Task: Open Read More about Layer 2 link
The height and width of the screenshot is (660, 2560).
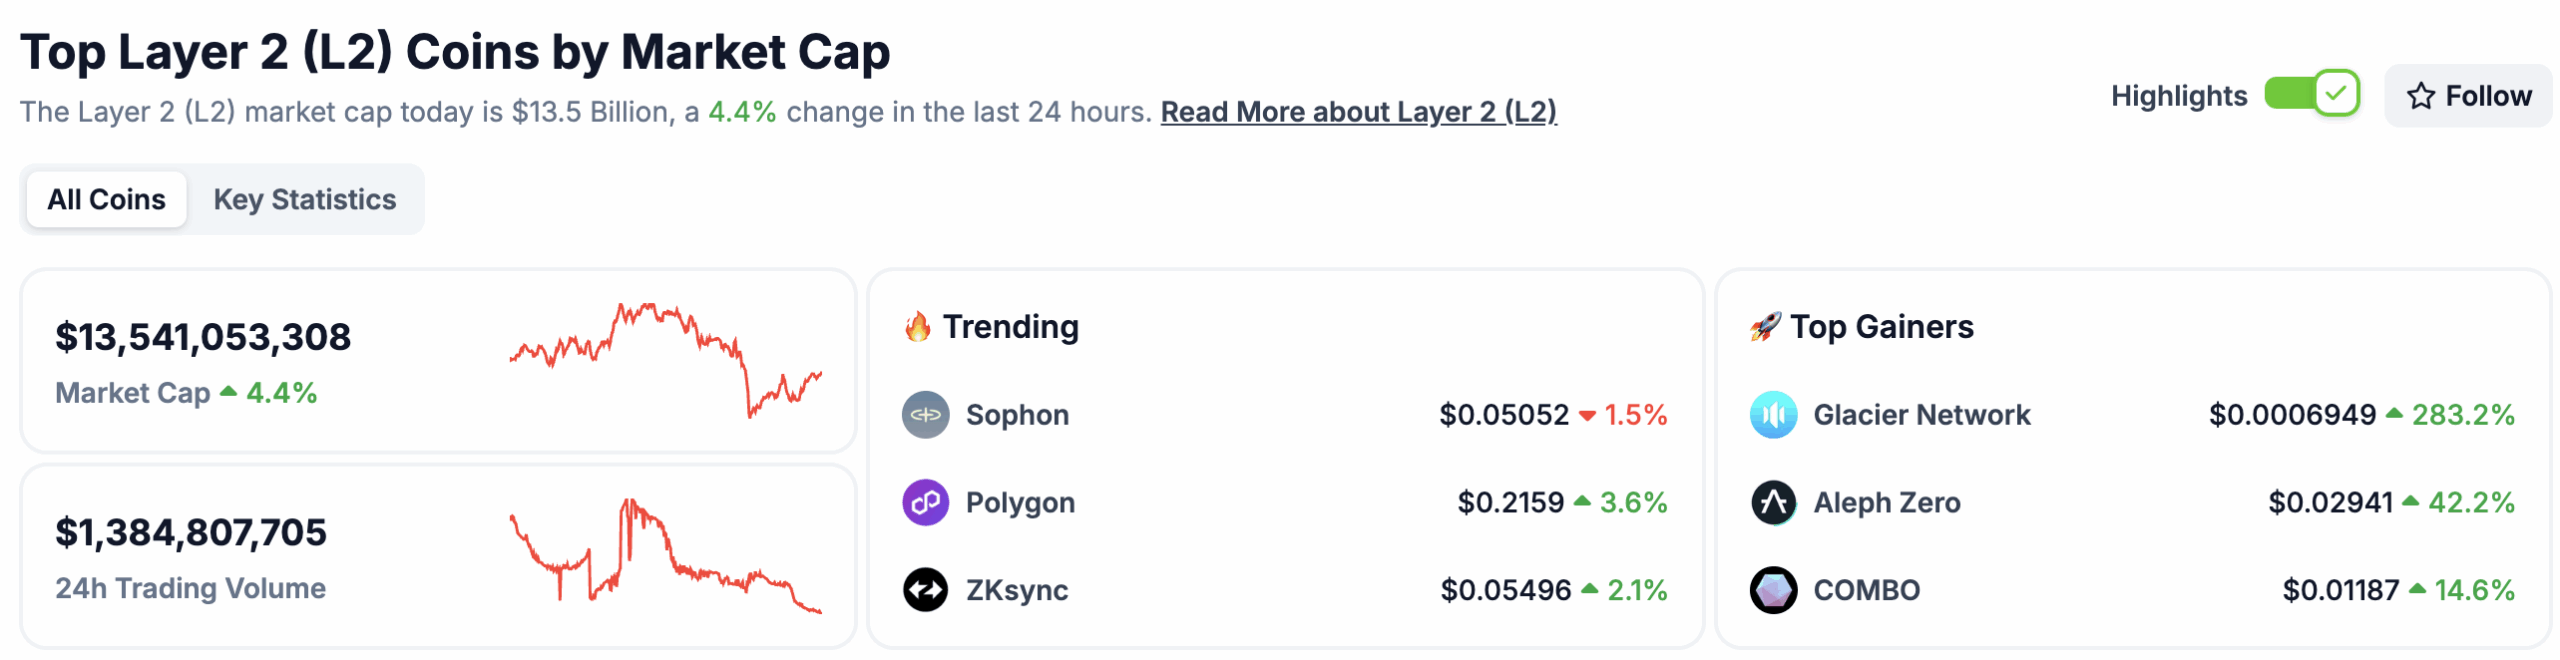Action: point(1359,112)
